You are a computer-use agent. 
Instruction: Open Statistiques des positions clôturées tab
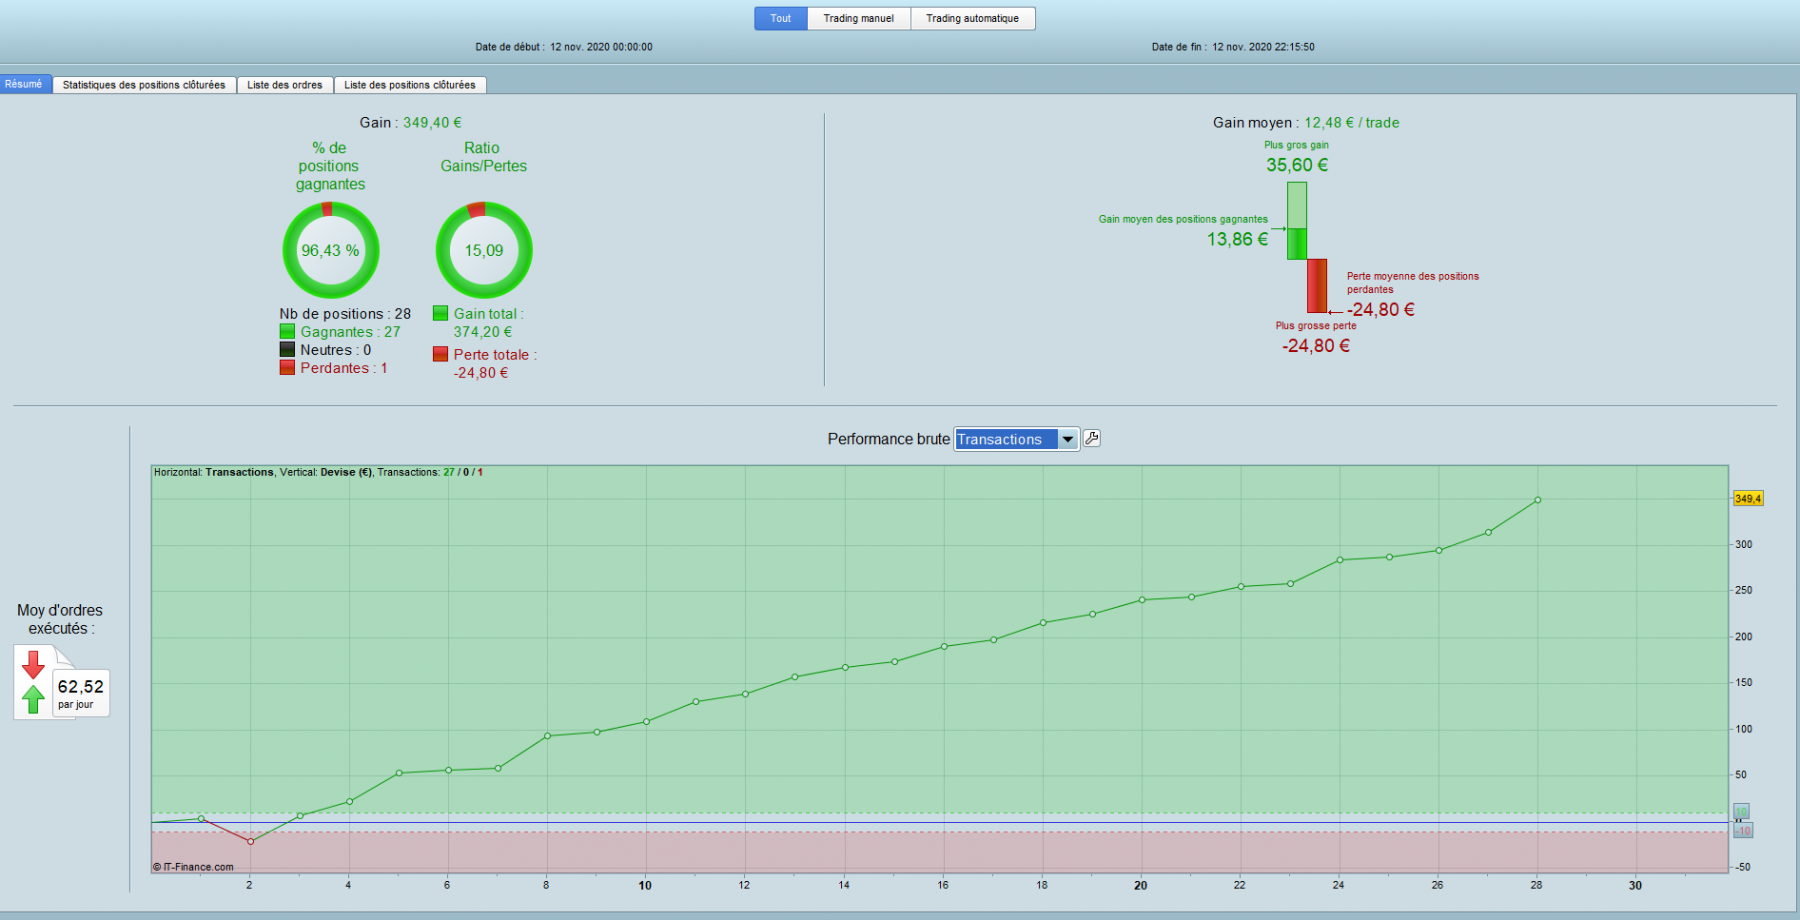coord(144,85)
